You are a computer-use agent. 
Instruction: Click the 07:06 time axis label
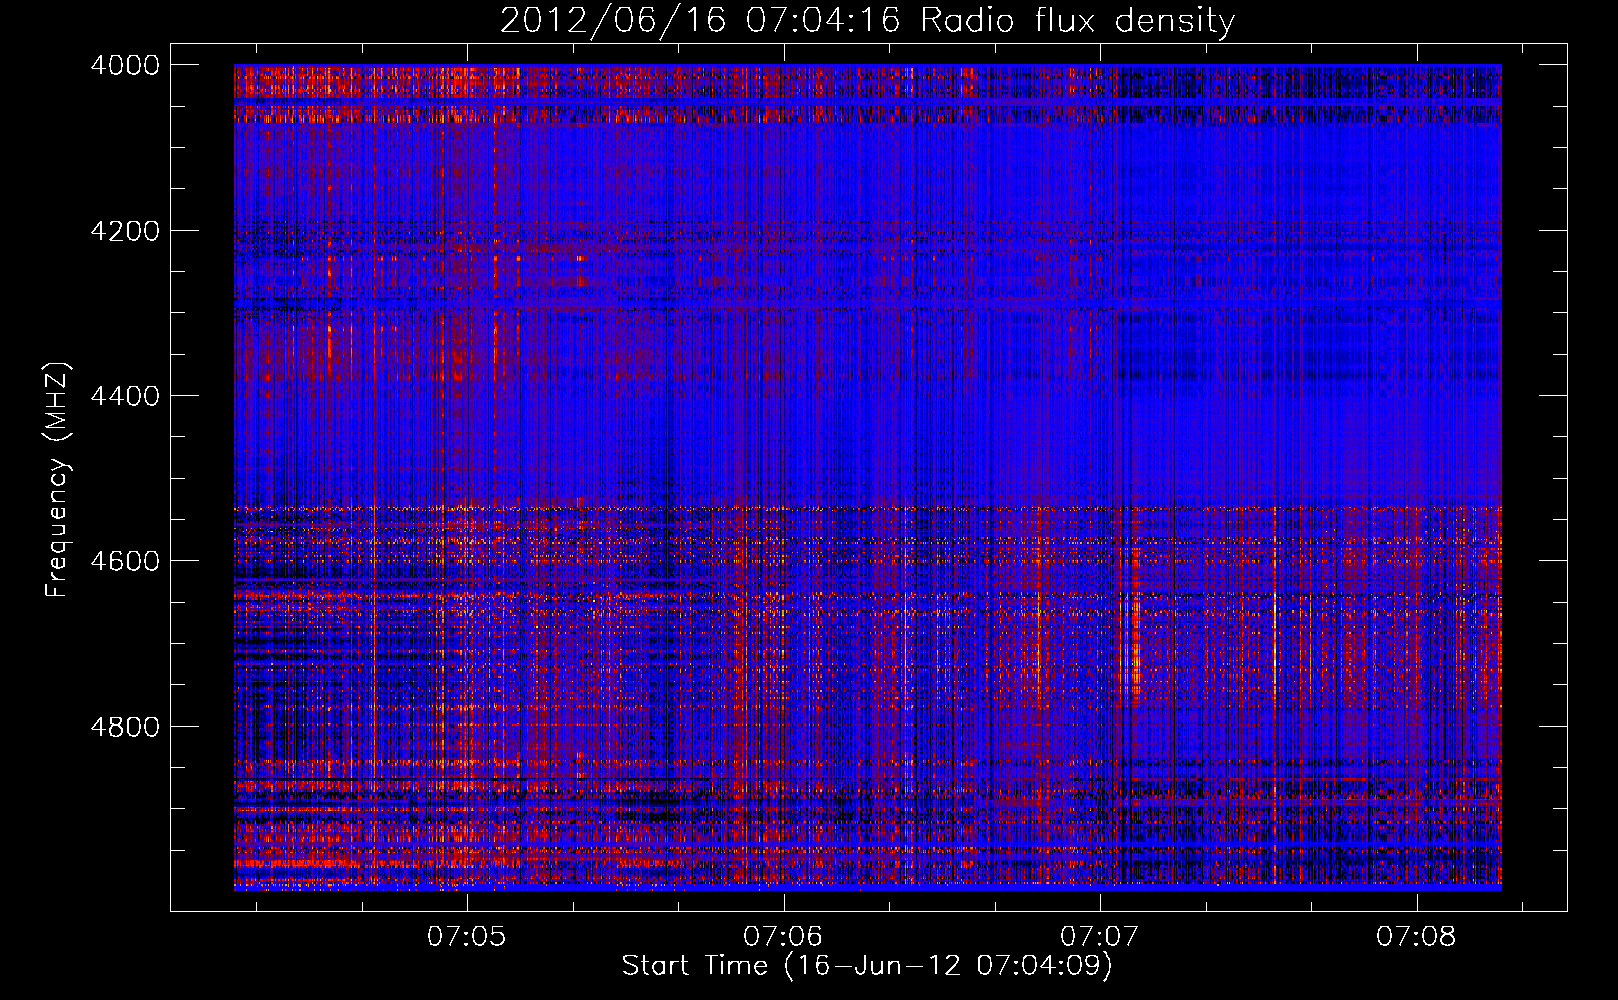tap(784, 937)
